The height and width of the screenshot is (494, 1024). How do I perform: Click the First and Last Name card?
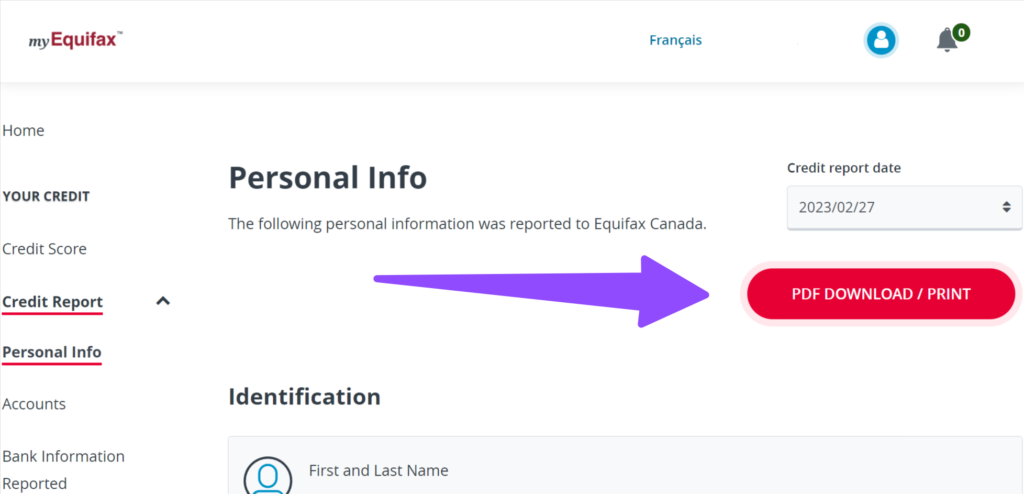click(626, 465)
